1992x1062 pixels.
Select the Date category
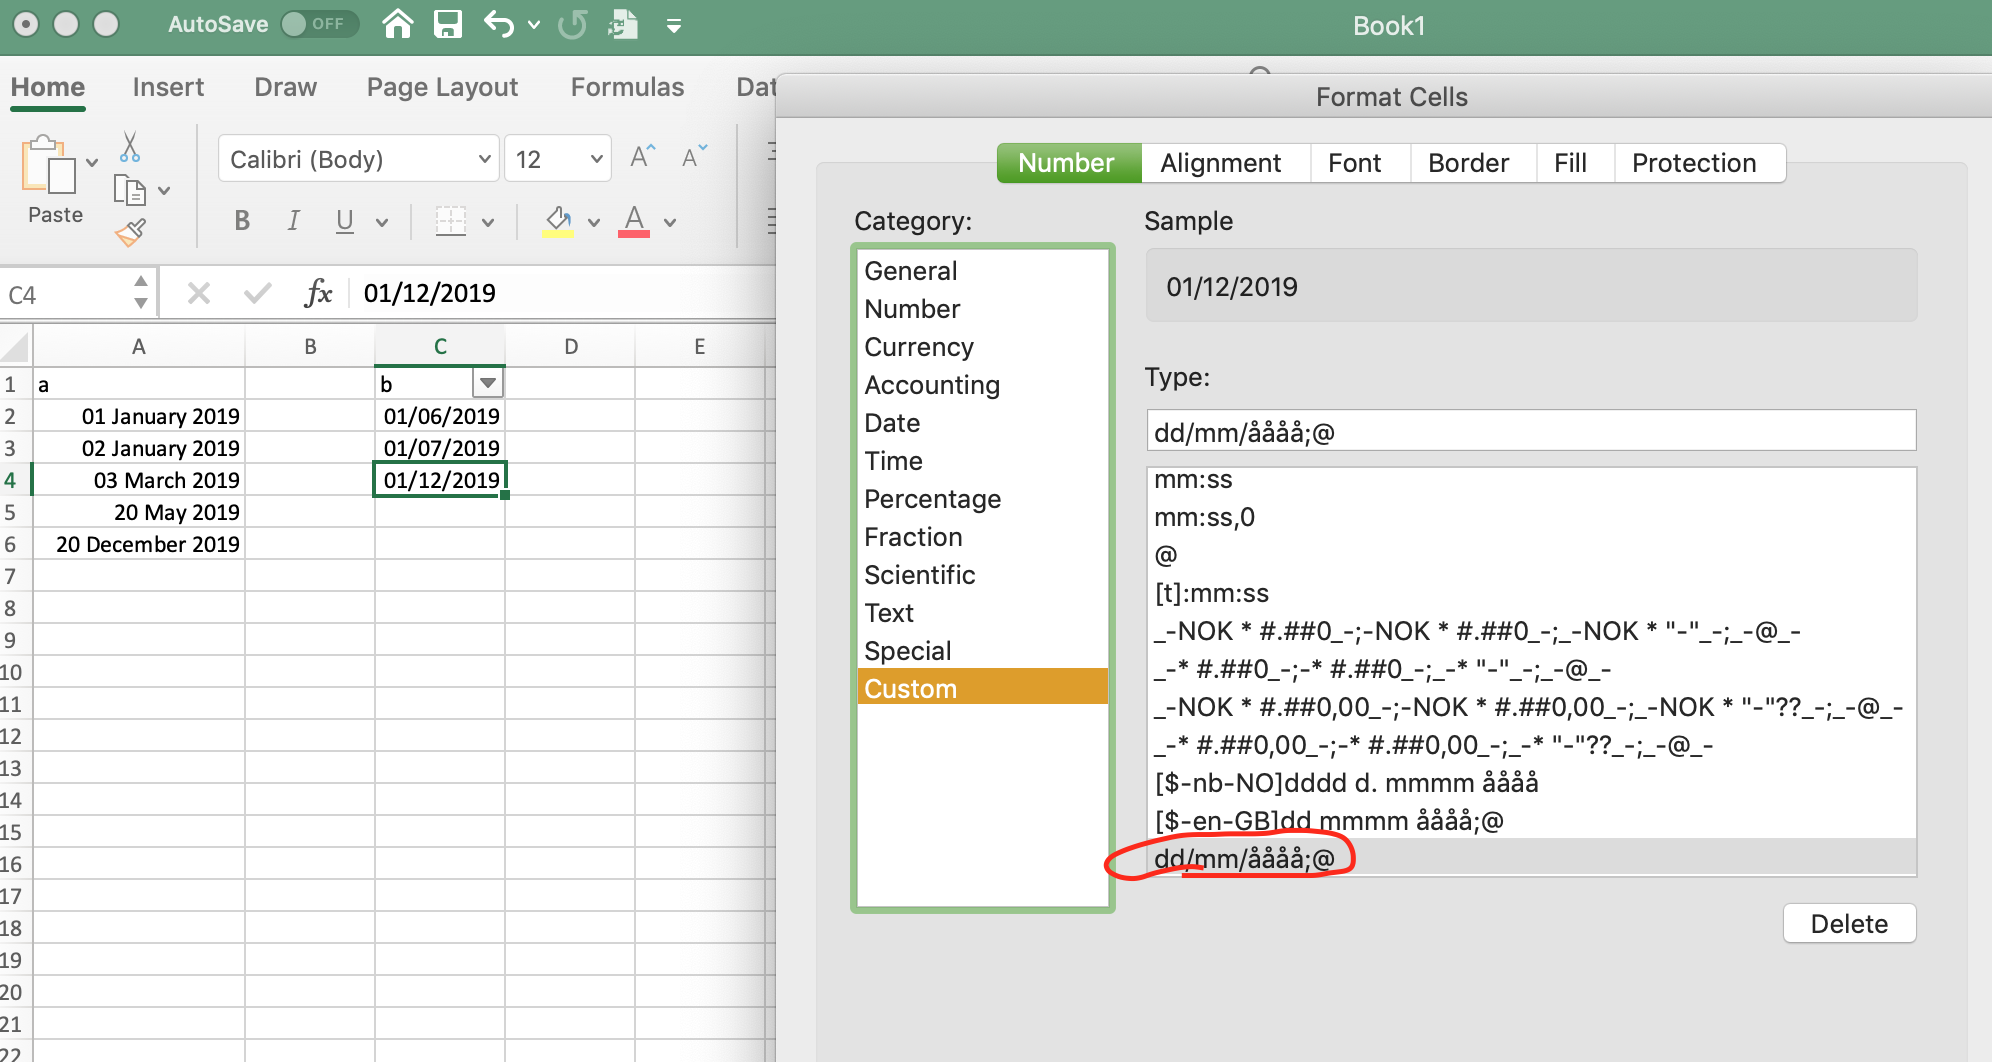(x=982, y=423)
